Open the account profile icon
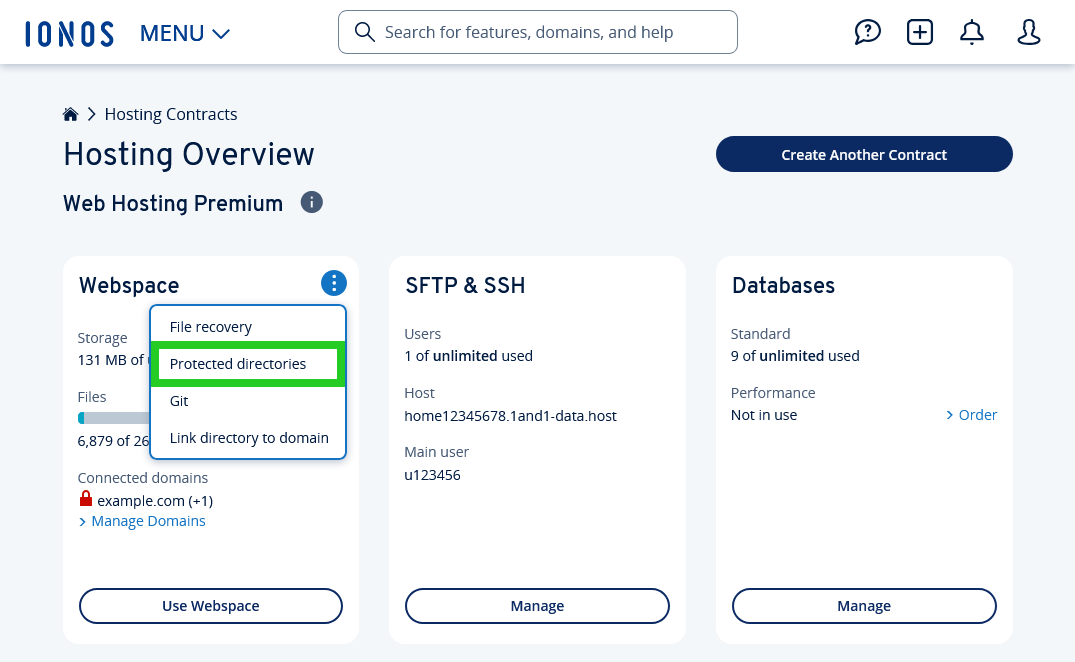Screen dimensions: 1075x662 coord(1028,32)
